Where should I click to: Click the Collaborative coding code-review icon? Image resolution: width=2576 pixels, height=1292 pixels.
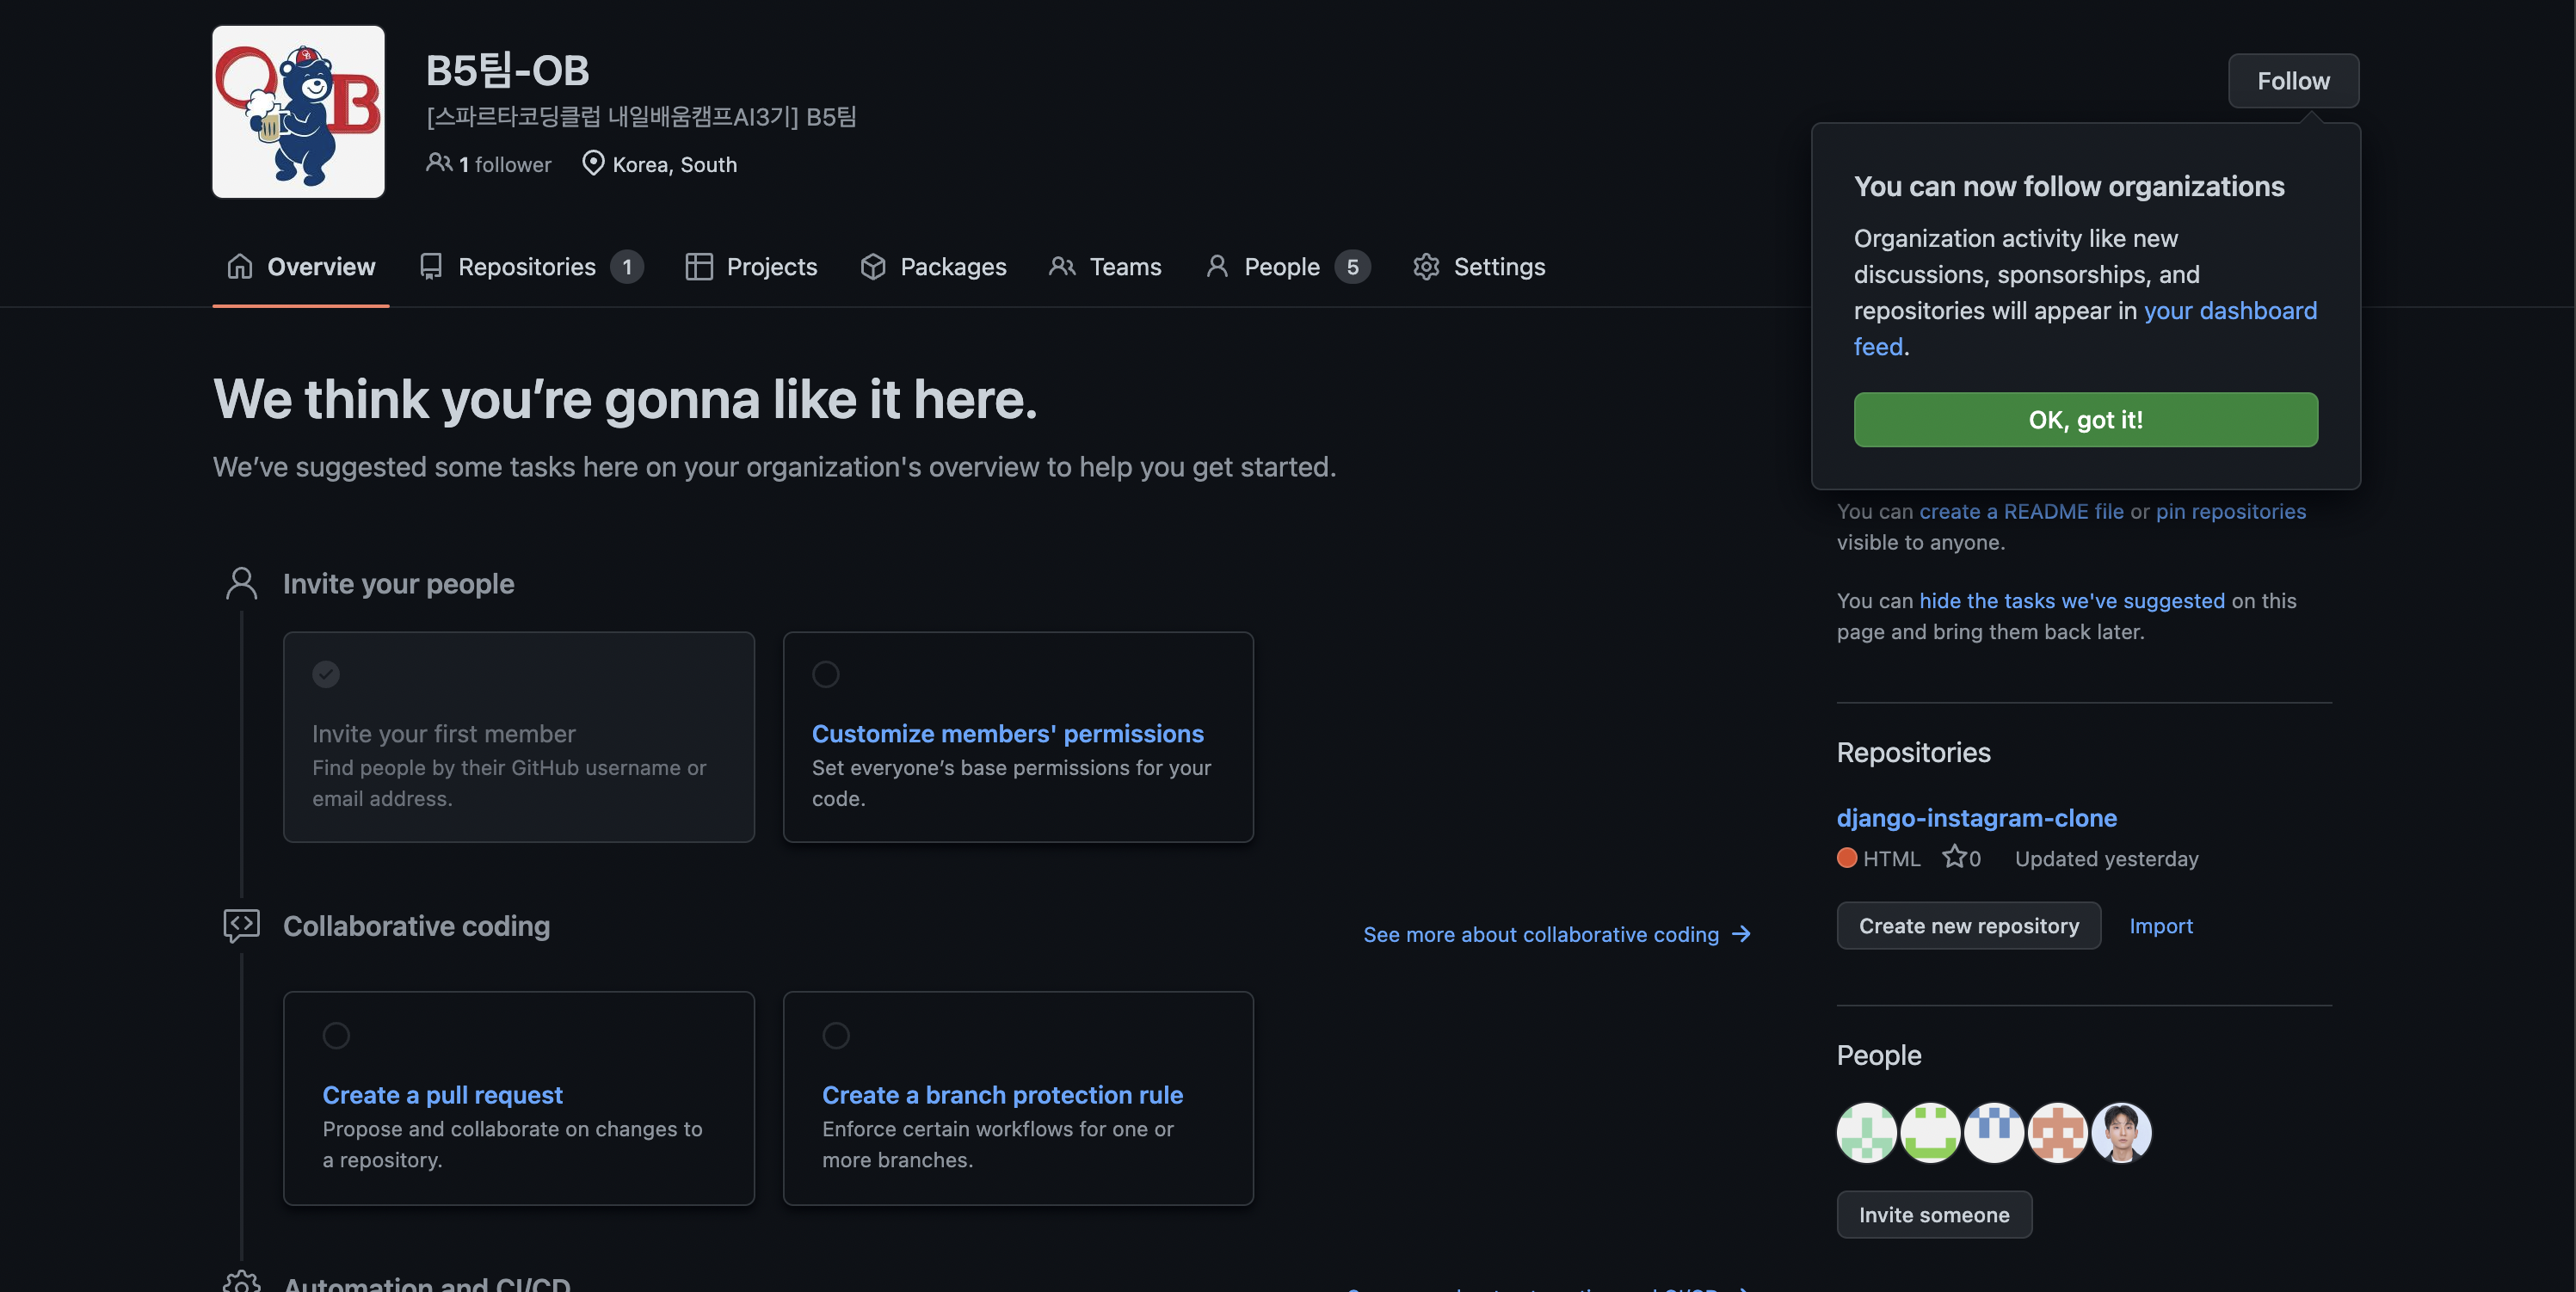click(241, 925)
